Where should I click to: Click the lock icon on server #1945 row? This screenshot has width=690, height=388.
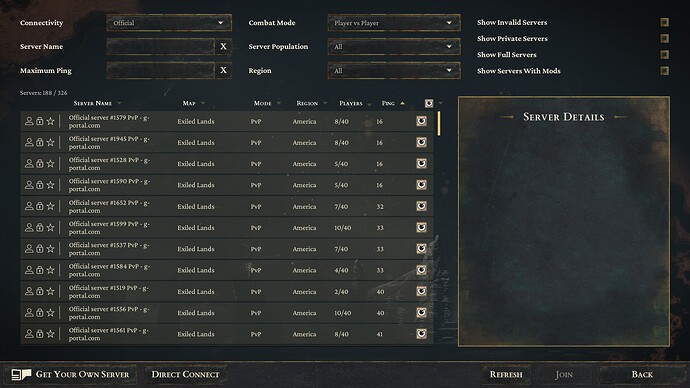pyautogui.click(x=40, y=143)
